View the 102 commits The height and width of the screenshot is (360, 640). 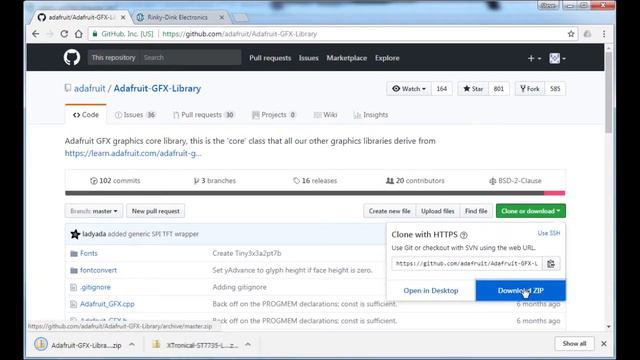click(x=115, y=180)
